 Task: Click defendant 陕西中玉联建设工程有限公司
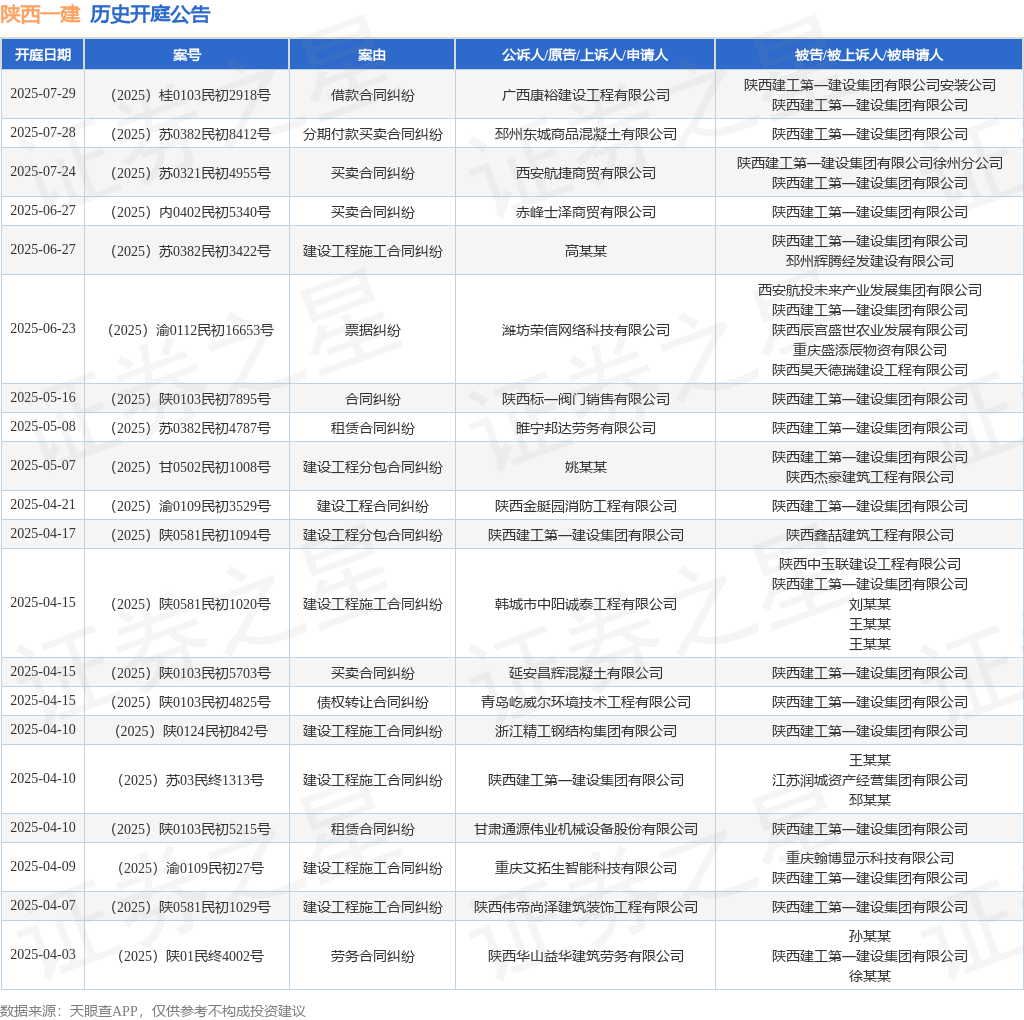[869, 564]
